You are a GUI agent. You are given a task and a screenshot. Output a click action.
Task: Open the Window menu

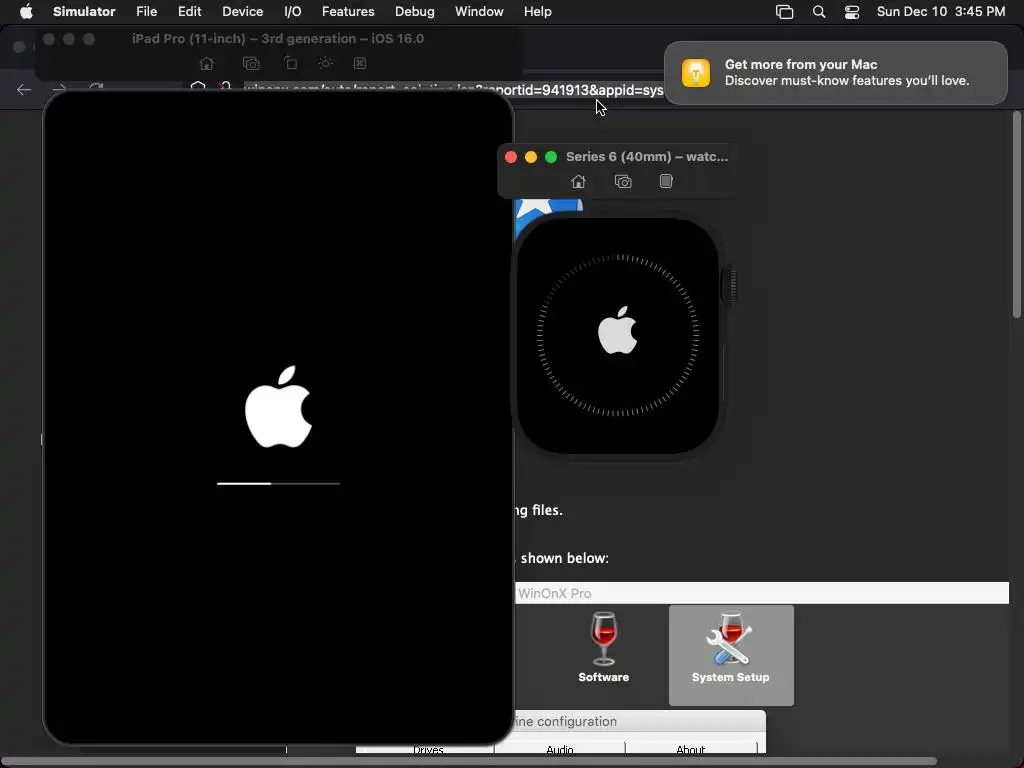pyautogui.click(x=479, y=11)
